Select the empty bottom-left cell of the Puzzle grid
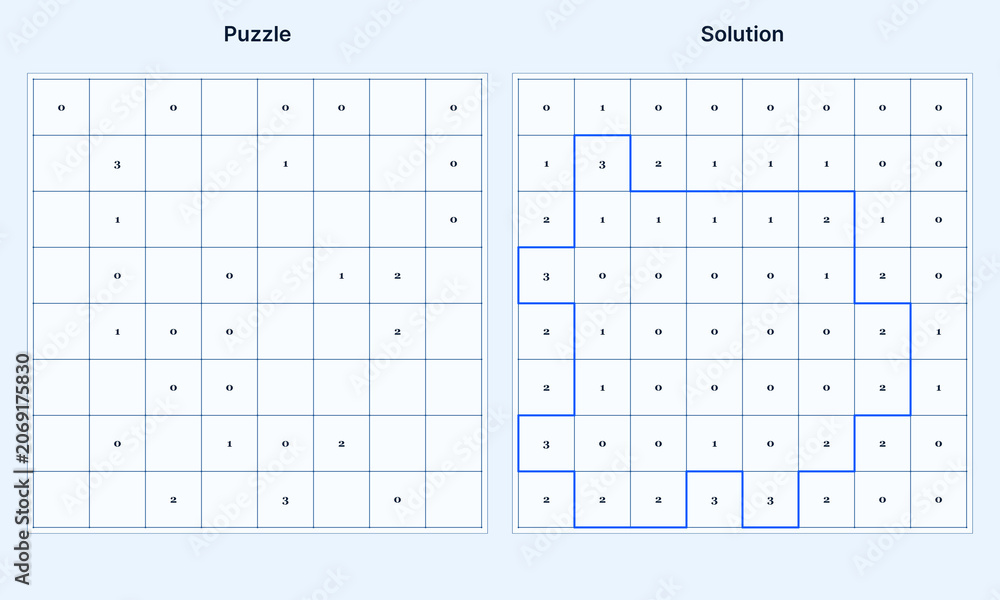Viewport: 1000px width, 600px height. click(61, 500)
